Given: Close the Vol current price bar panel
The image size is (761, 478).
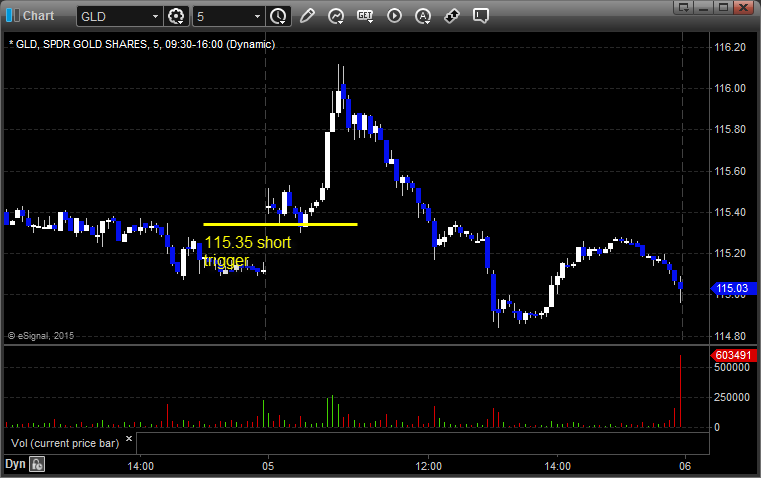Looking at the screenshot, I should point(129,439).
